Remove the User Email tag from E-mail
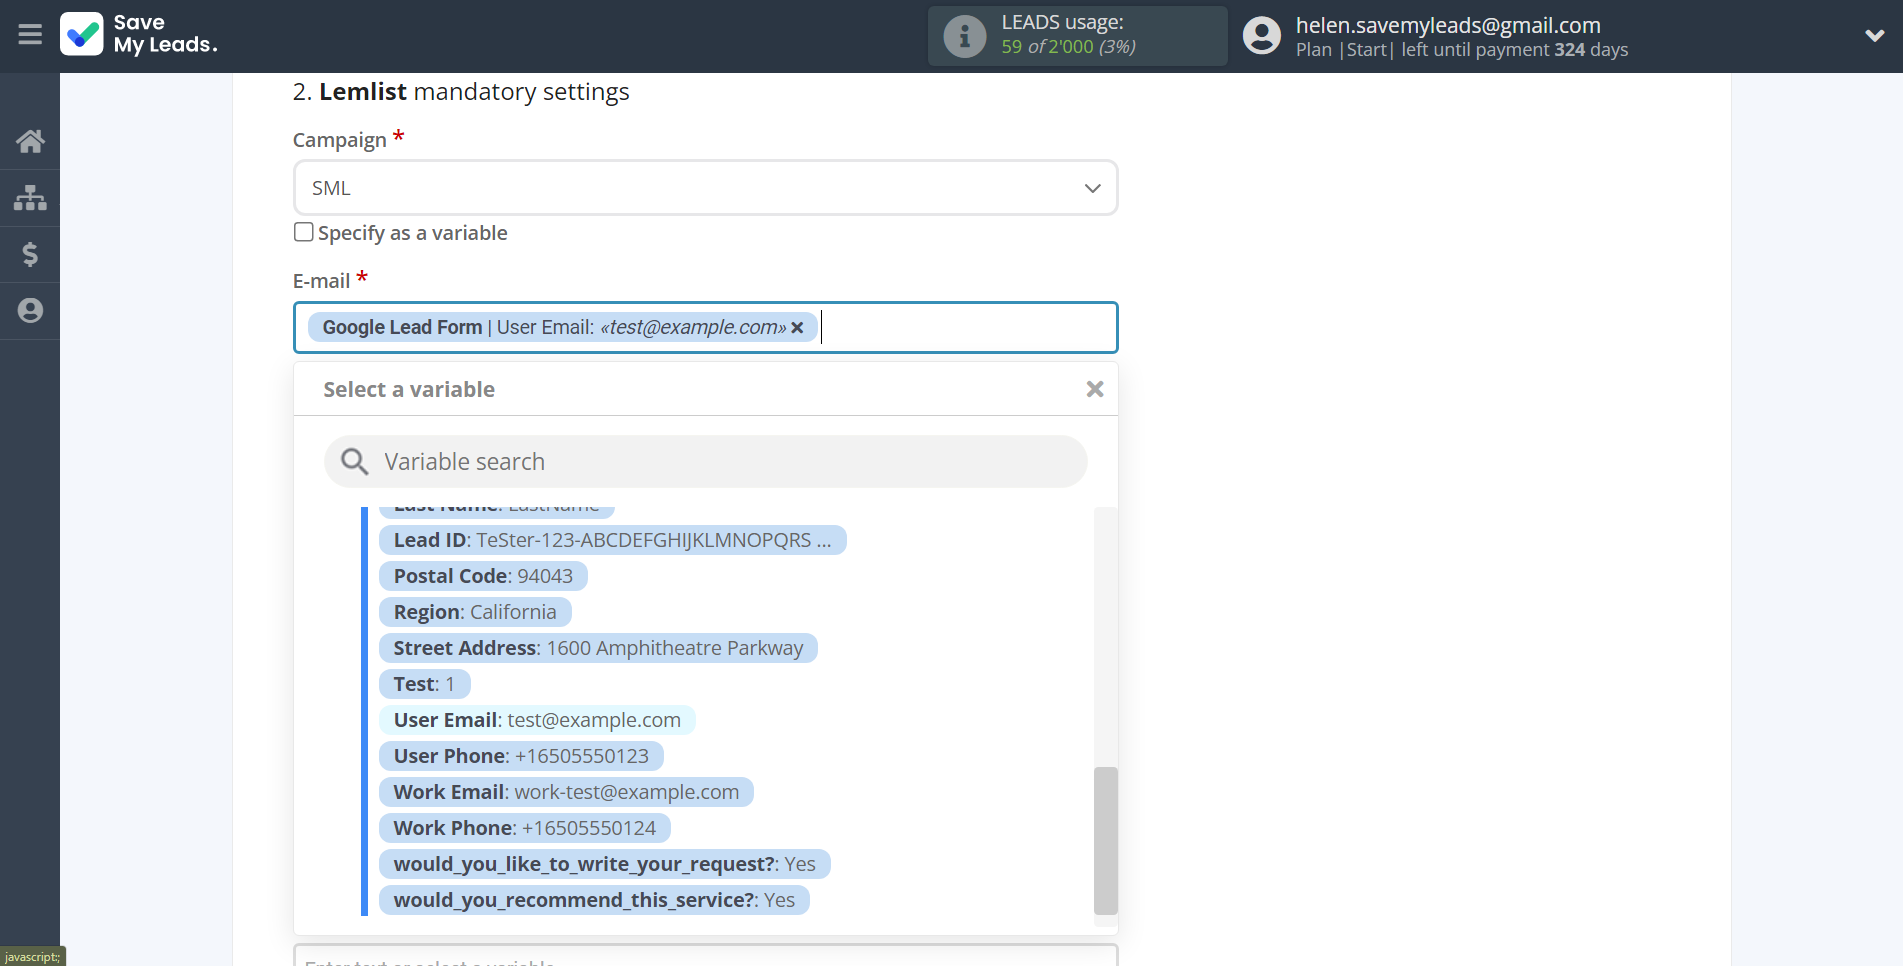 [x=797, y=328]
